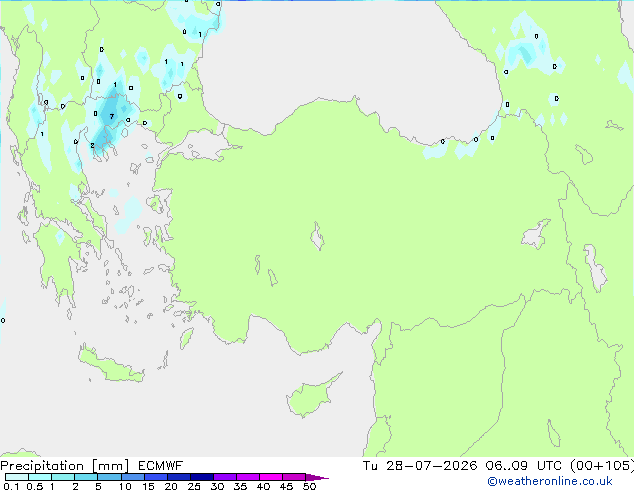Select the 30–35 mm purple legend swatch
Viewport: 634px width, 490px height.
pos(225,477)
